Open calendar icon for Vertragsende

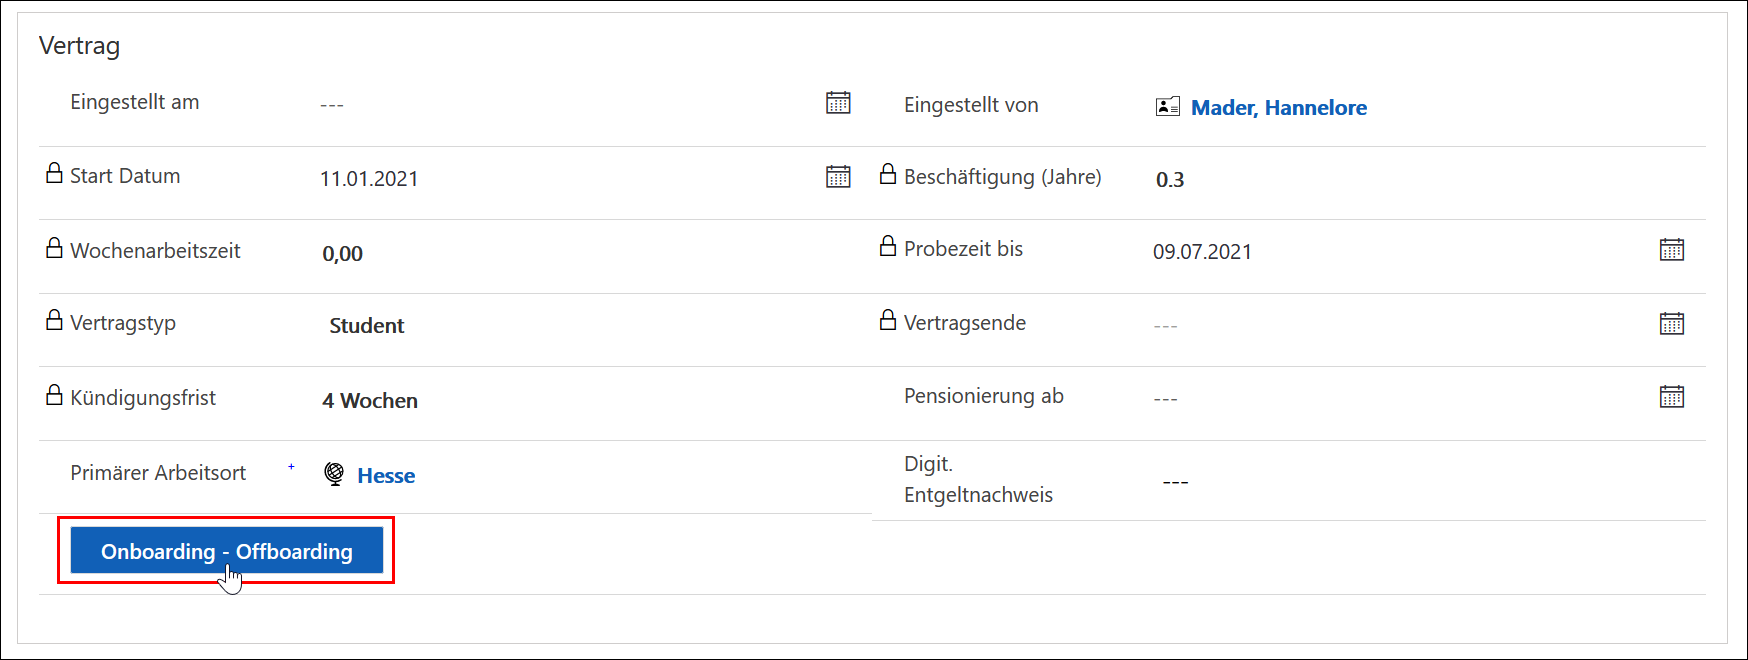click(1672, 324)
